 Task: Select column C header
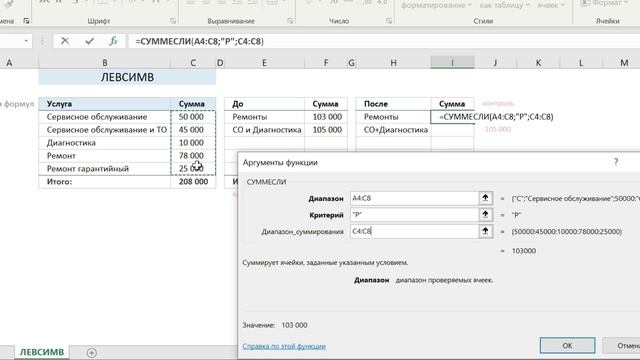coord(193,63)
